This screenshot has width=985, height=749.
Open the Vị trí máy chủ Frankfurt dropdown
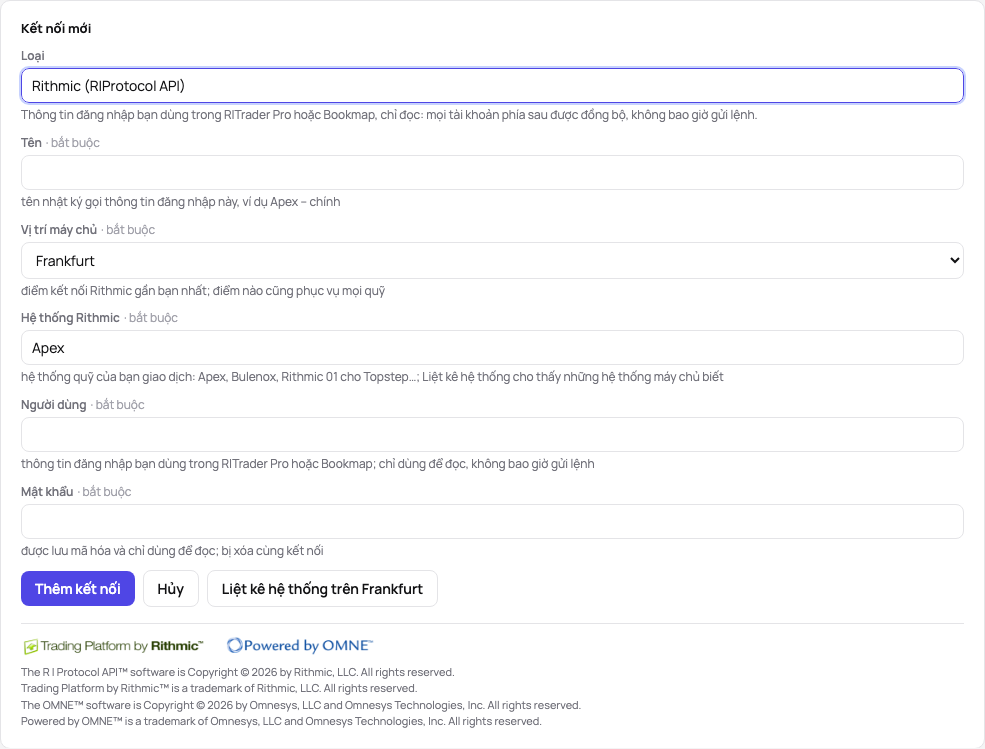[x=492, y=260]
